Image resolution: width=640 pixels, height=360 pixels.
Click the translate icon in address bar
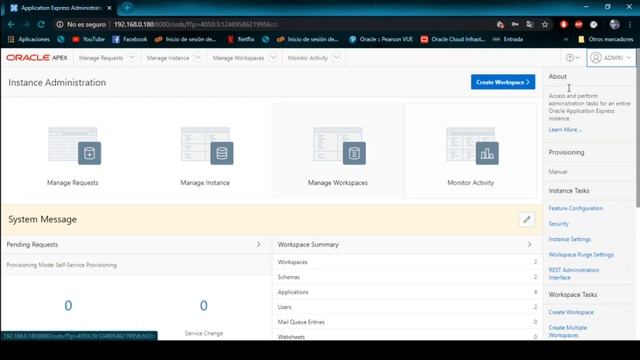pyautogui.click(x=530, y=24)
